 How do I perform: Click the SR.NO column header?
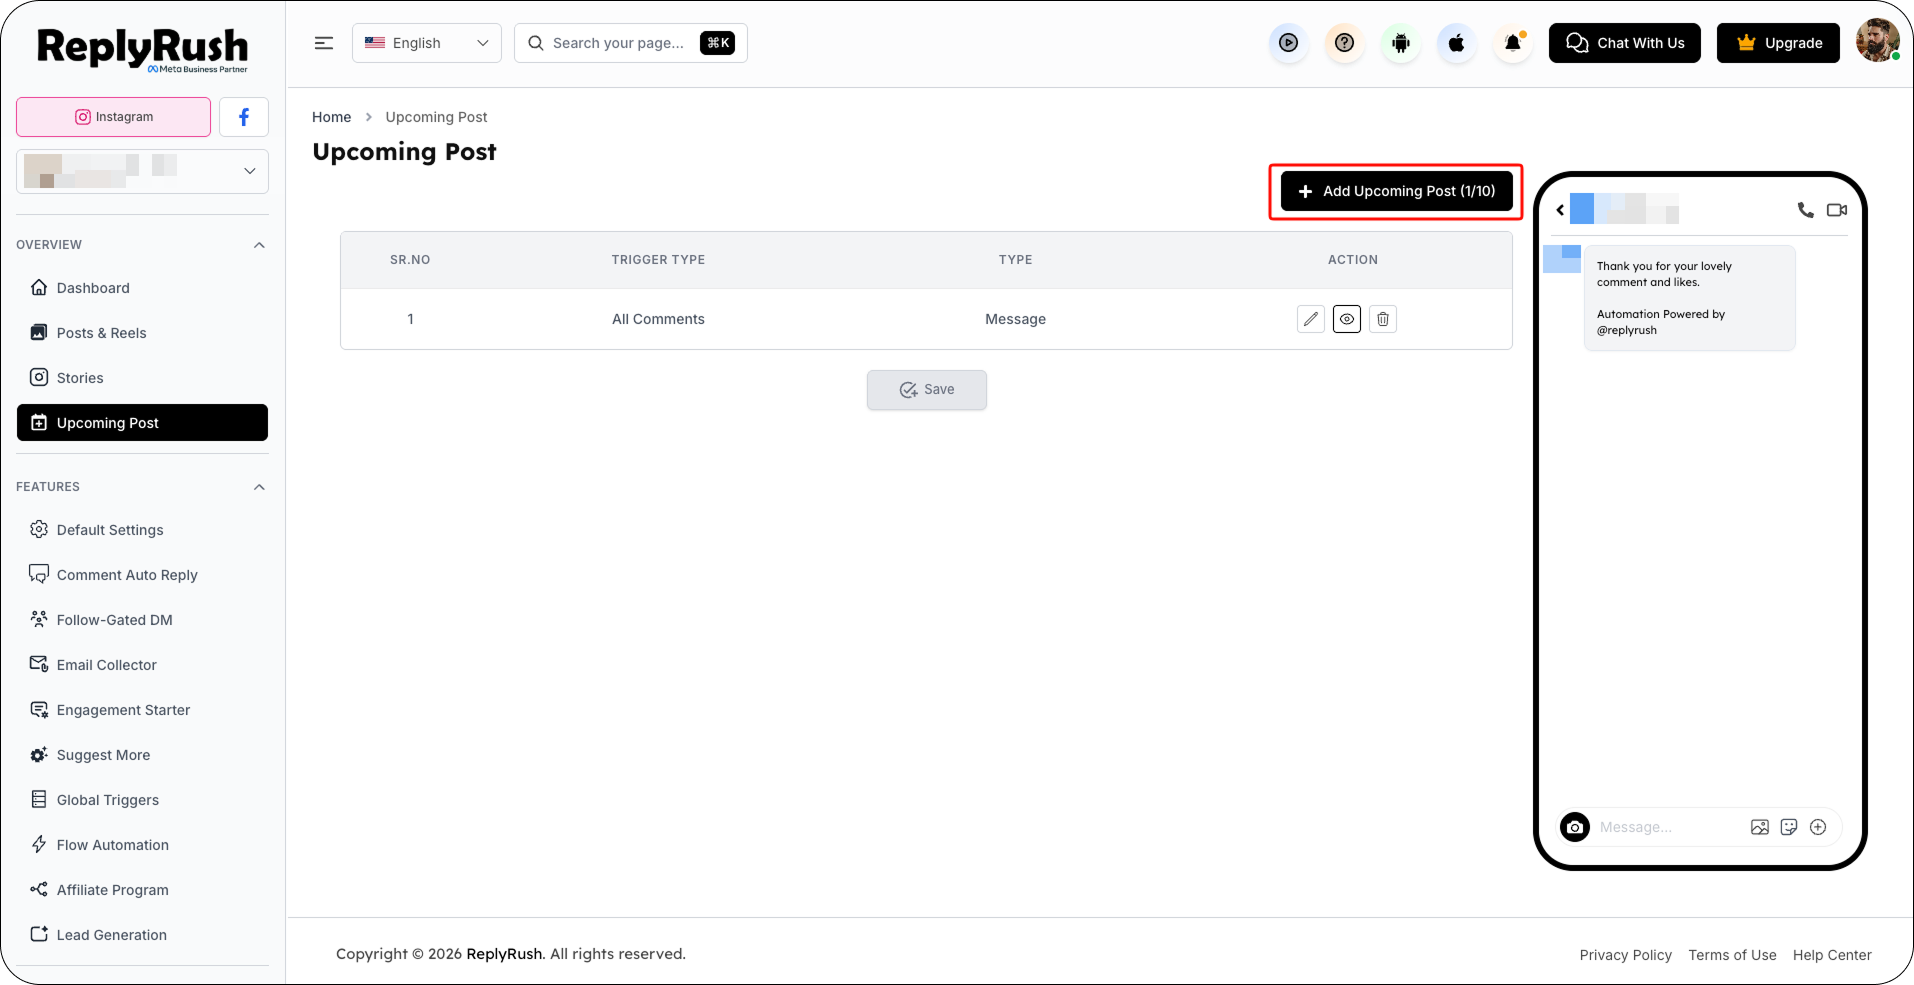point(410,260)
